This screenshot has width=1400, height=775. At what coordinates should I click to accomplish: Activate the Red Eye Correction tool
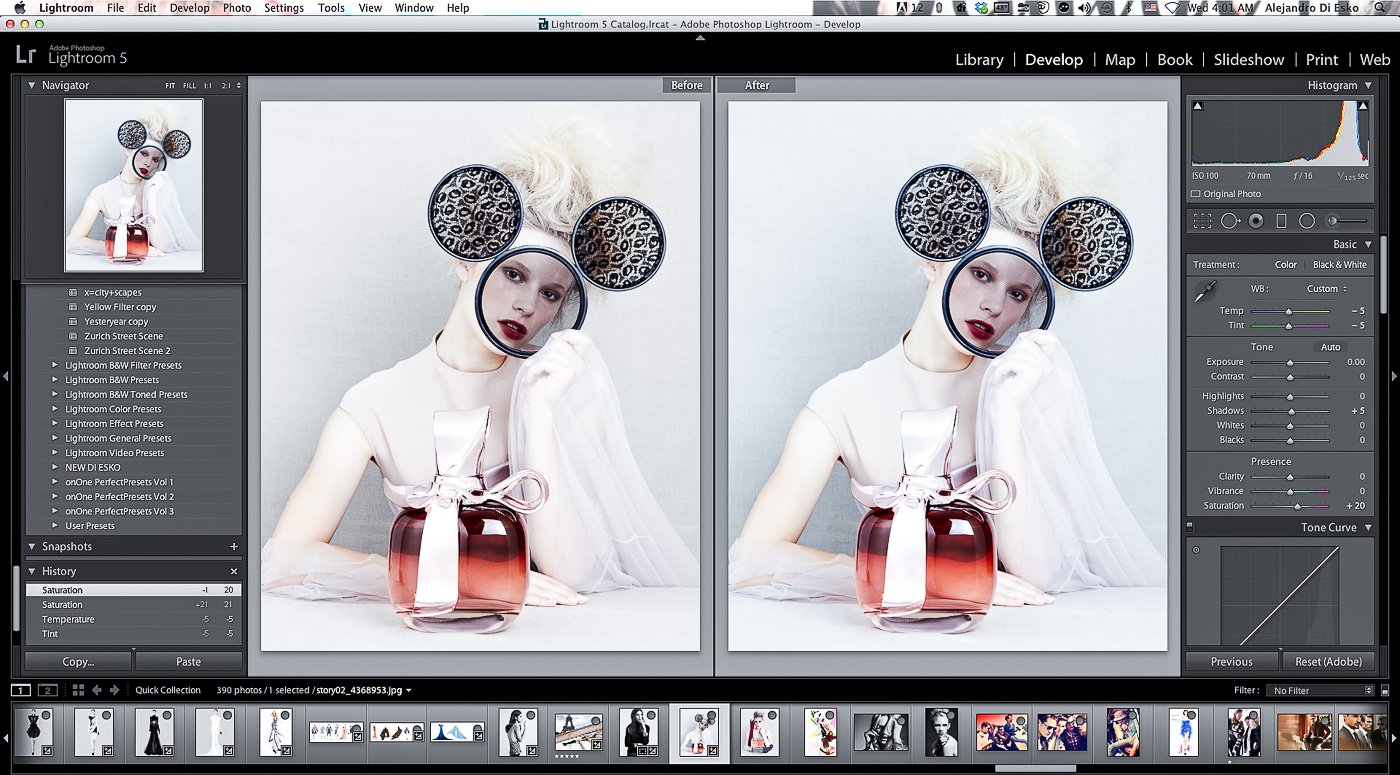[x=1256, y=221]
